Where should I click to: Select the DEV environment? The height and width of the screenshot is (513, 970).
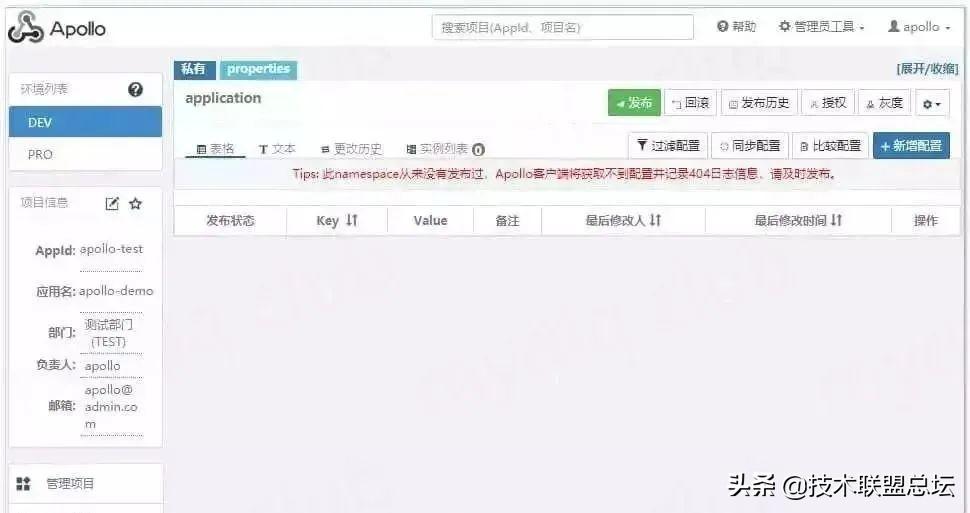(x=85, y=122)
